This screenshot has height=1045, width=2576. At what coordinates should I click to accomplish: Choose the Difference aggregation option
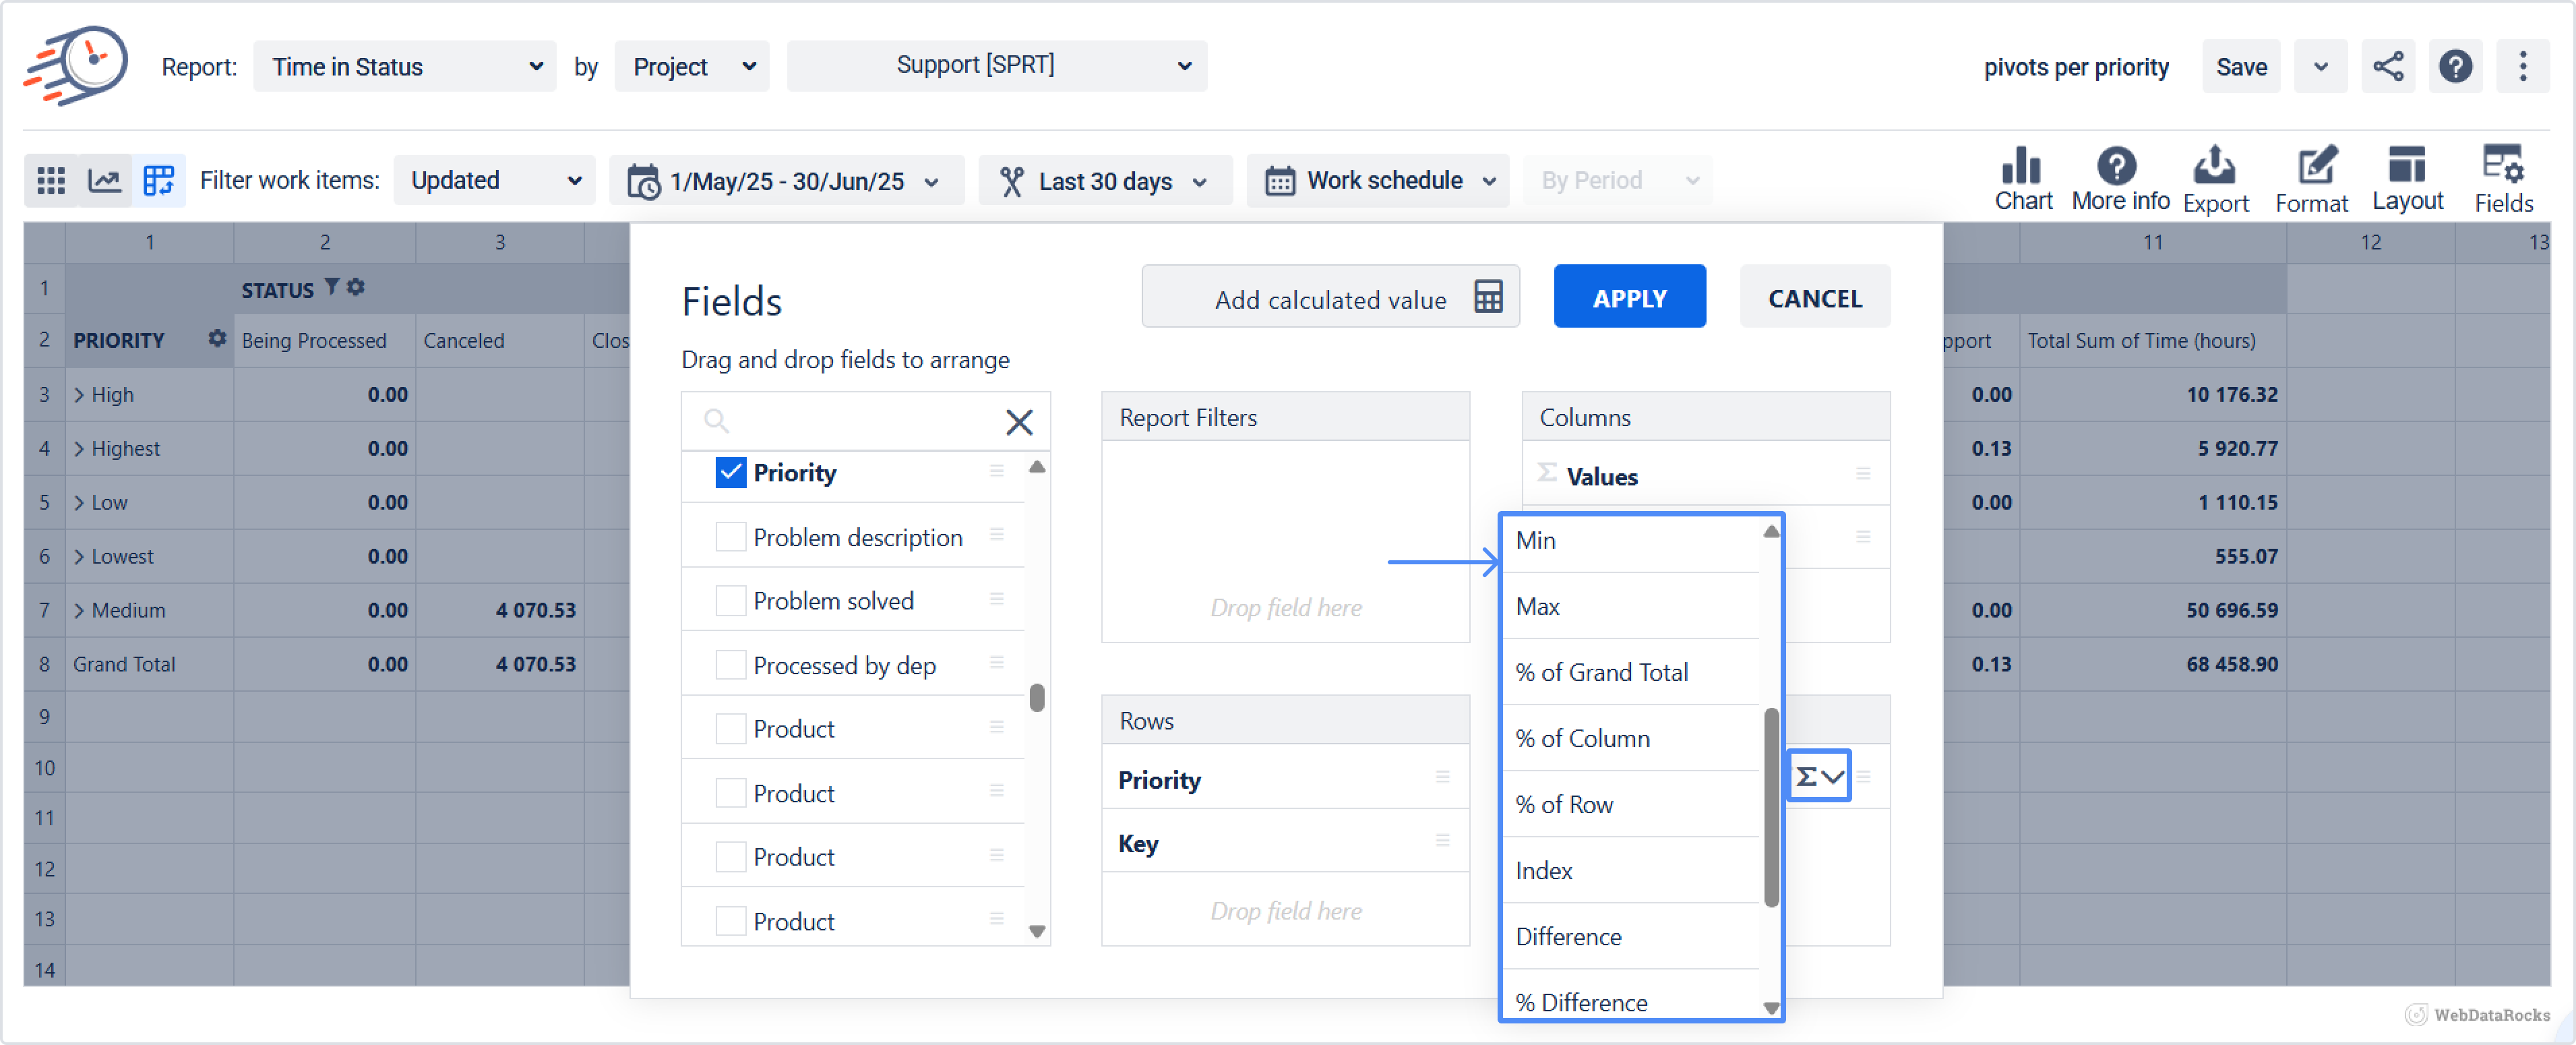click(1568, 936)
